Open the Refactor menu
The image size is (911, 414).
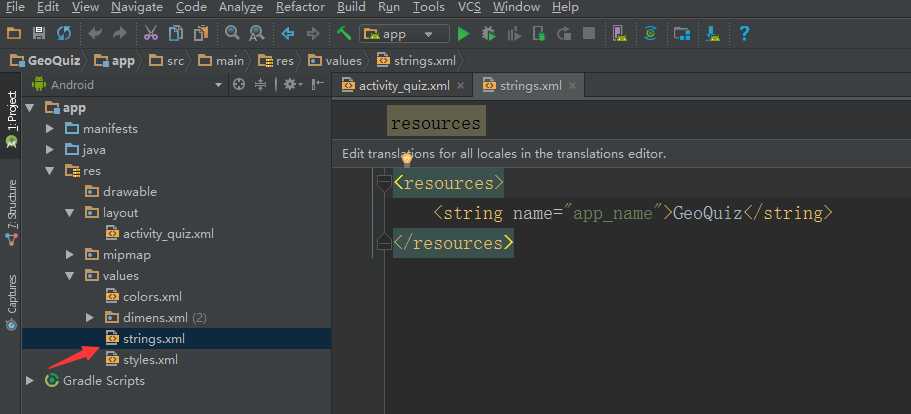[x=300, y=8]
